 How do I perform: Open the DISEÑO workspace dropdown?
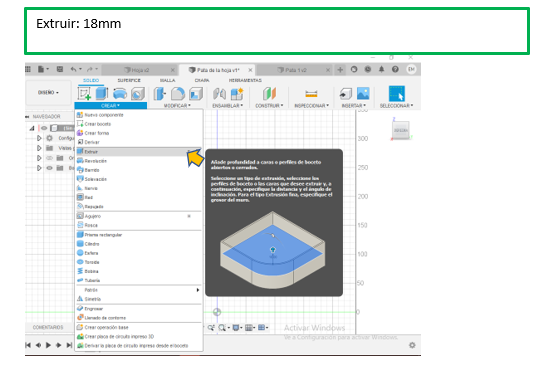(48, 93)
